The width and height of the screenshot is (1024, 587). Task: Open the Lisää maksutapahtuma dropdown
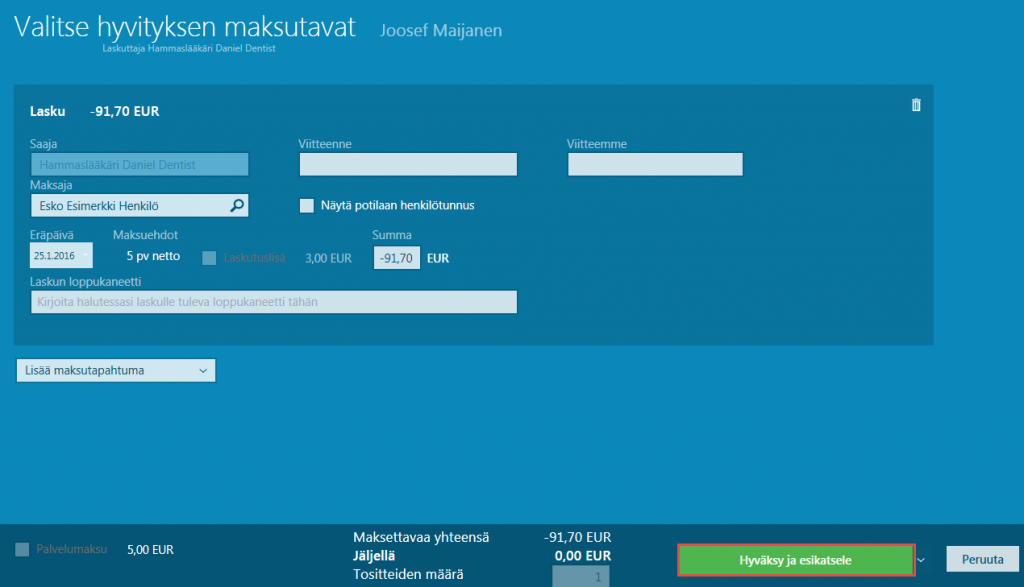click(115, 370)
